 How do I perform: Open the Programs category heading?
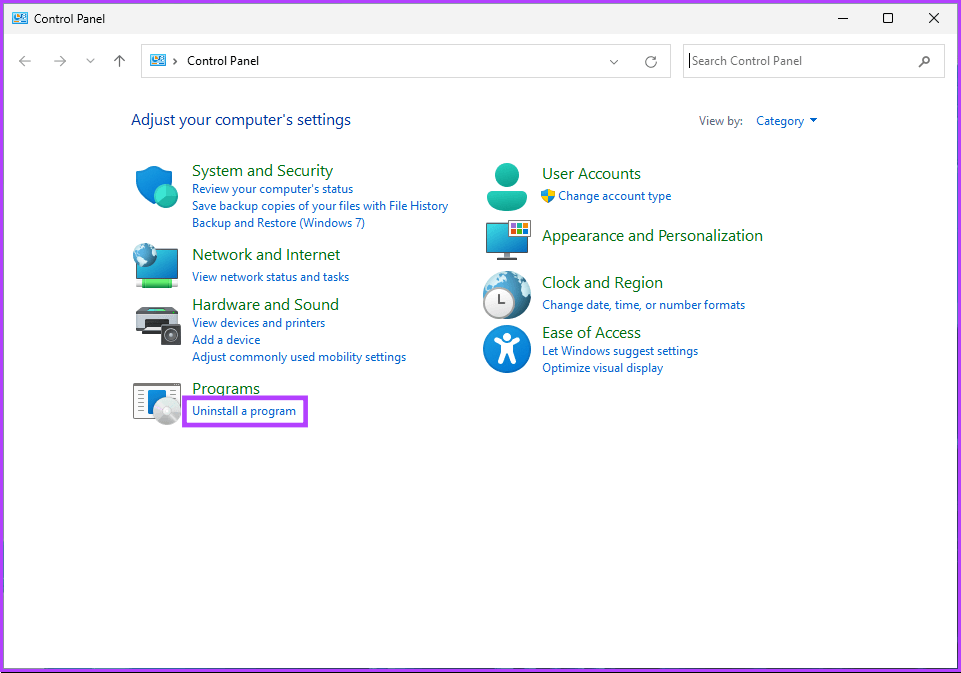[x=226, y=389]
